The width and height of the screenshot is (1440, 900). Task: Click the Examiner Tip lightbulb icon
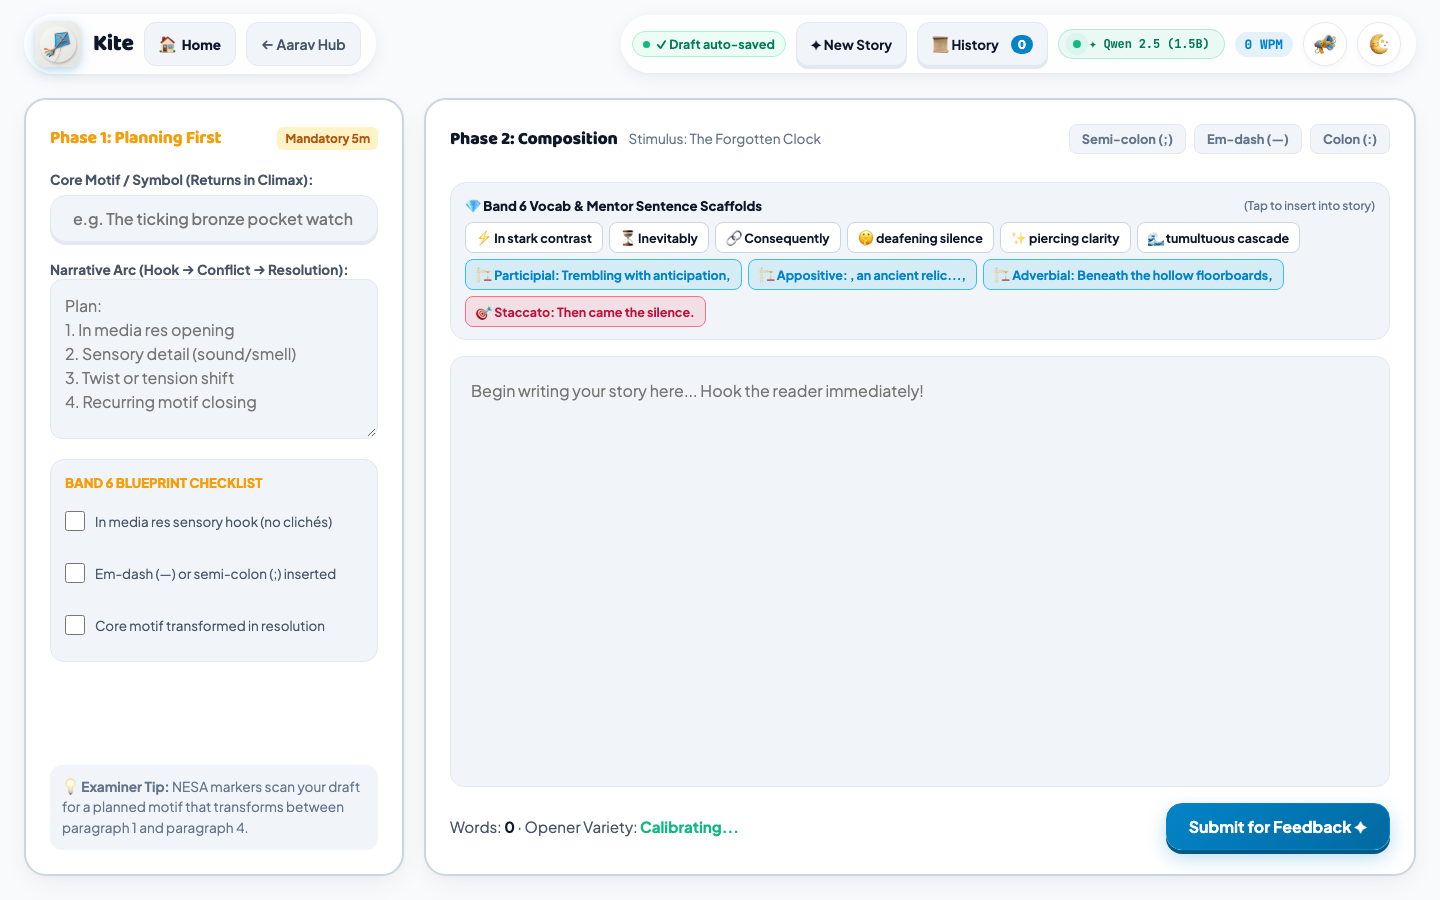pyautogui.click(x=70, y=787)
